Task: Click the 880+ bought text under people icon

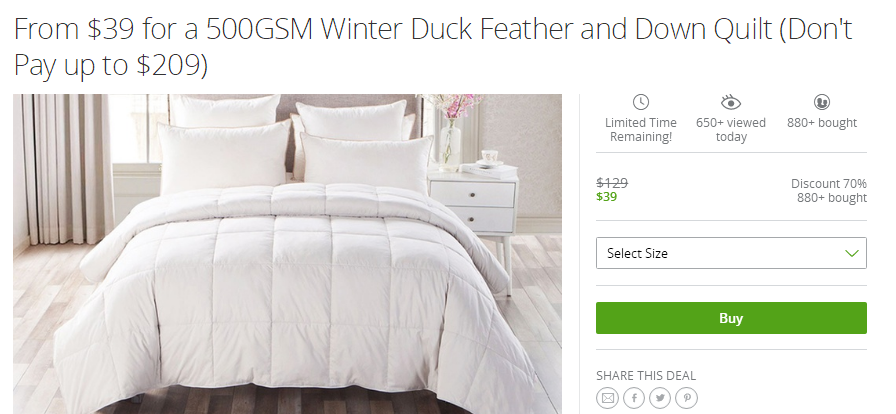Action: click(x=822, y=123)
